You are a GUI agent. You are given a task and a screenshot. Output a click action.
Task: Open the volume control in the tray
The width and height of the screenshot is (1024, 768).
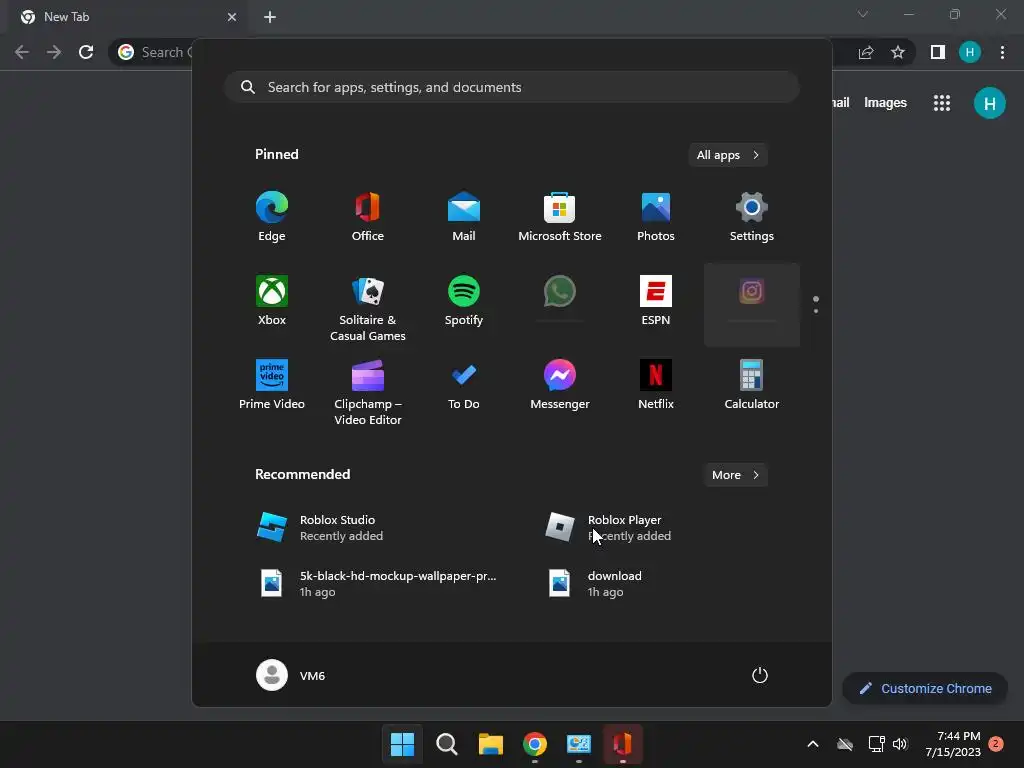[900, 744]
